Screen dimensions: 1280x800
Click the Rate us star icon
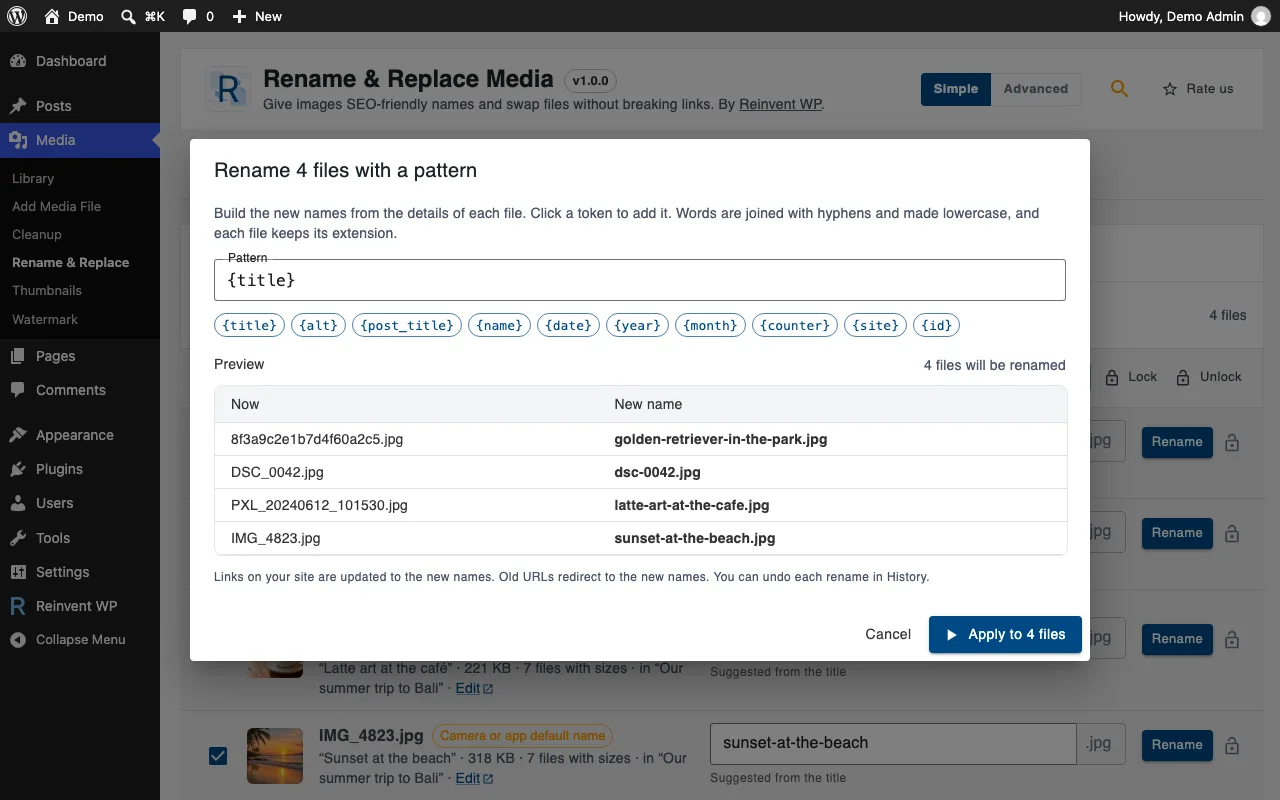1170,89
